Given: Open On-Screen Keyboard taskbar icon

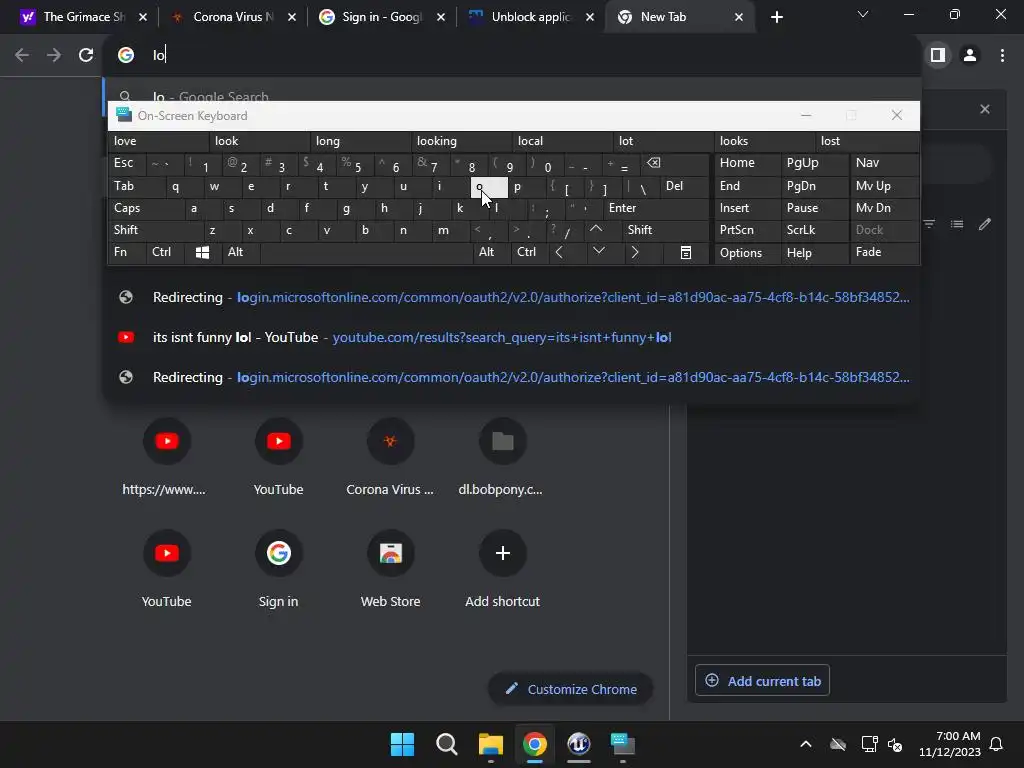Looking at the screenshot, I should point(622,744).
